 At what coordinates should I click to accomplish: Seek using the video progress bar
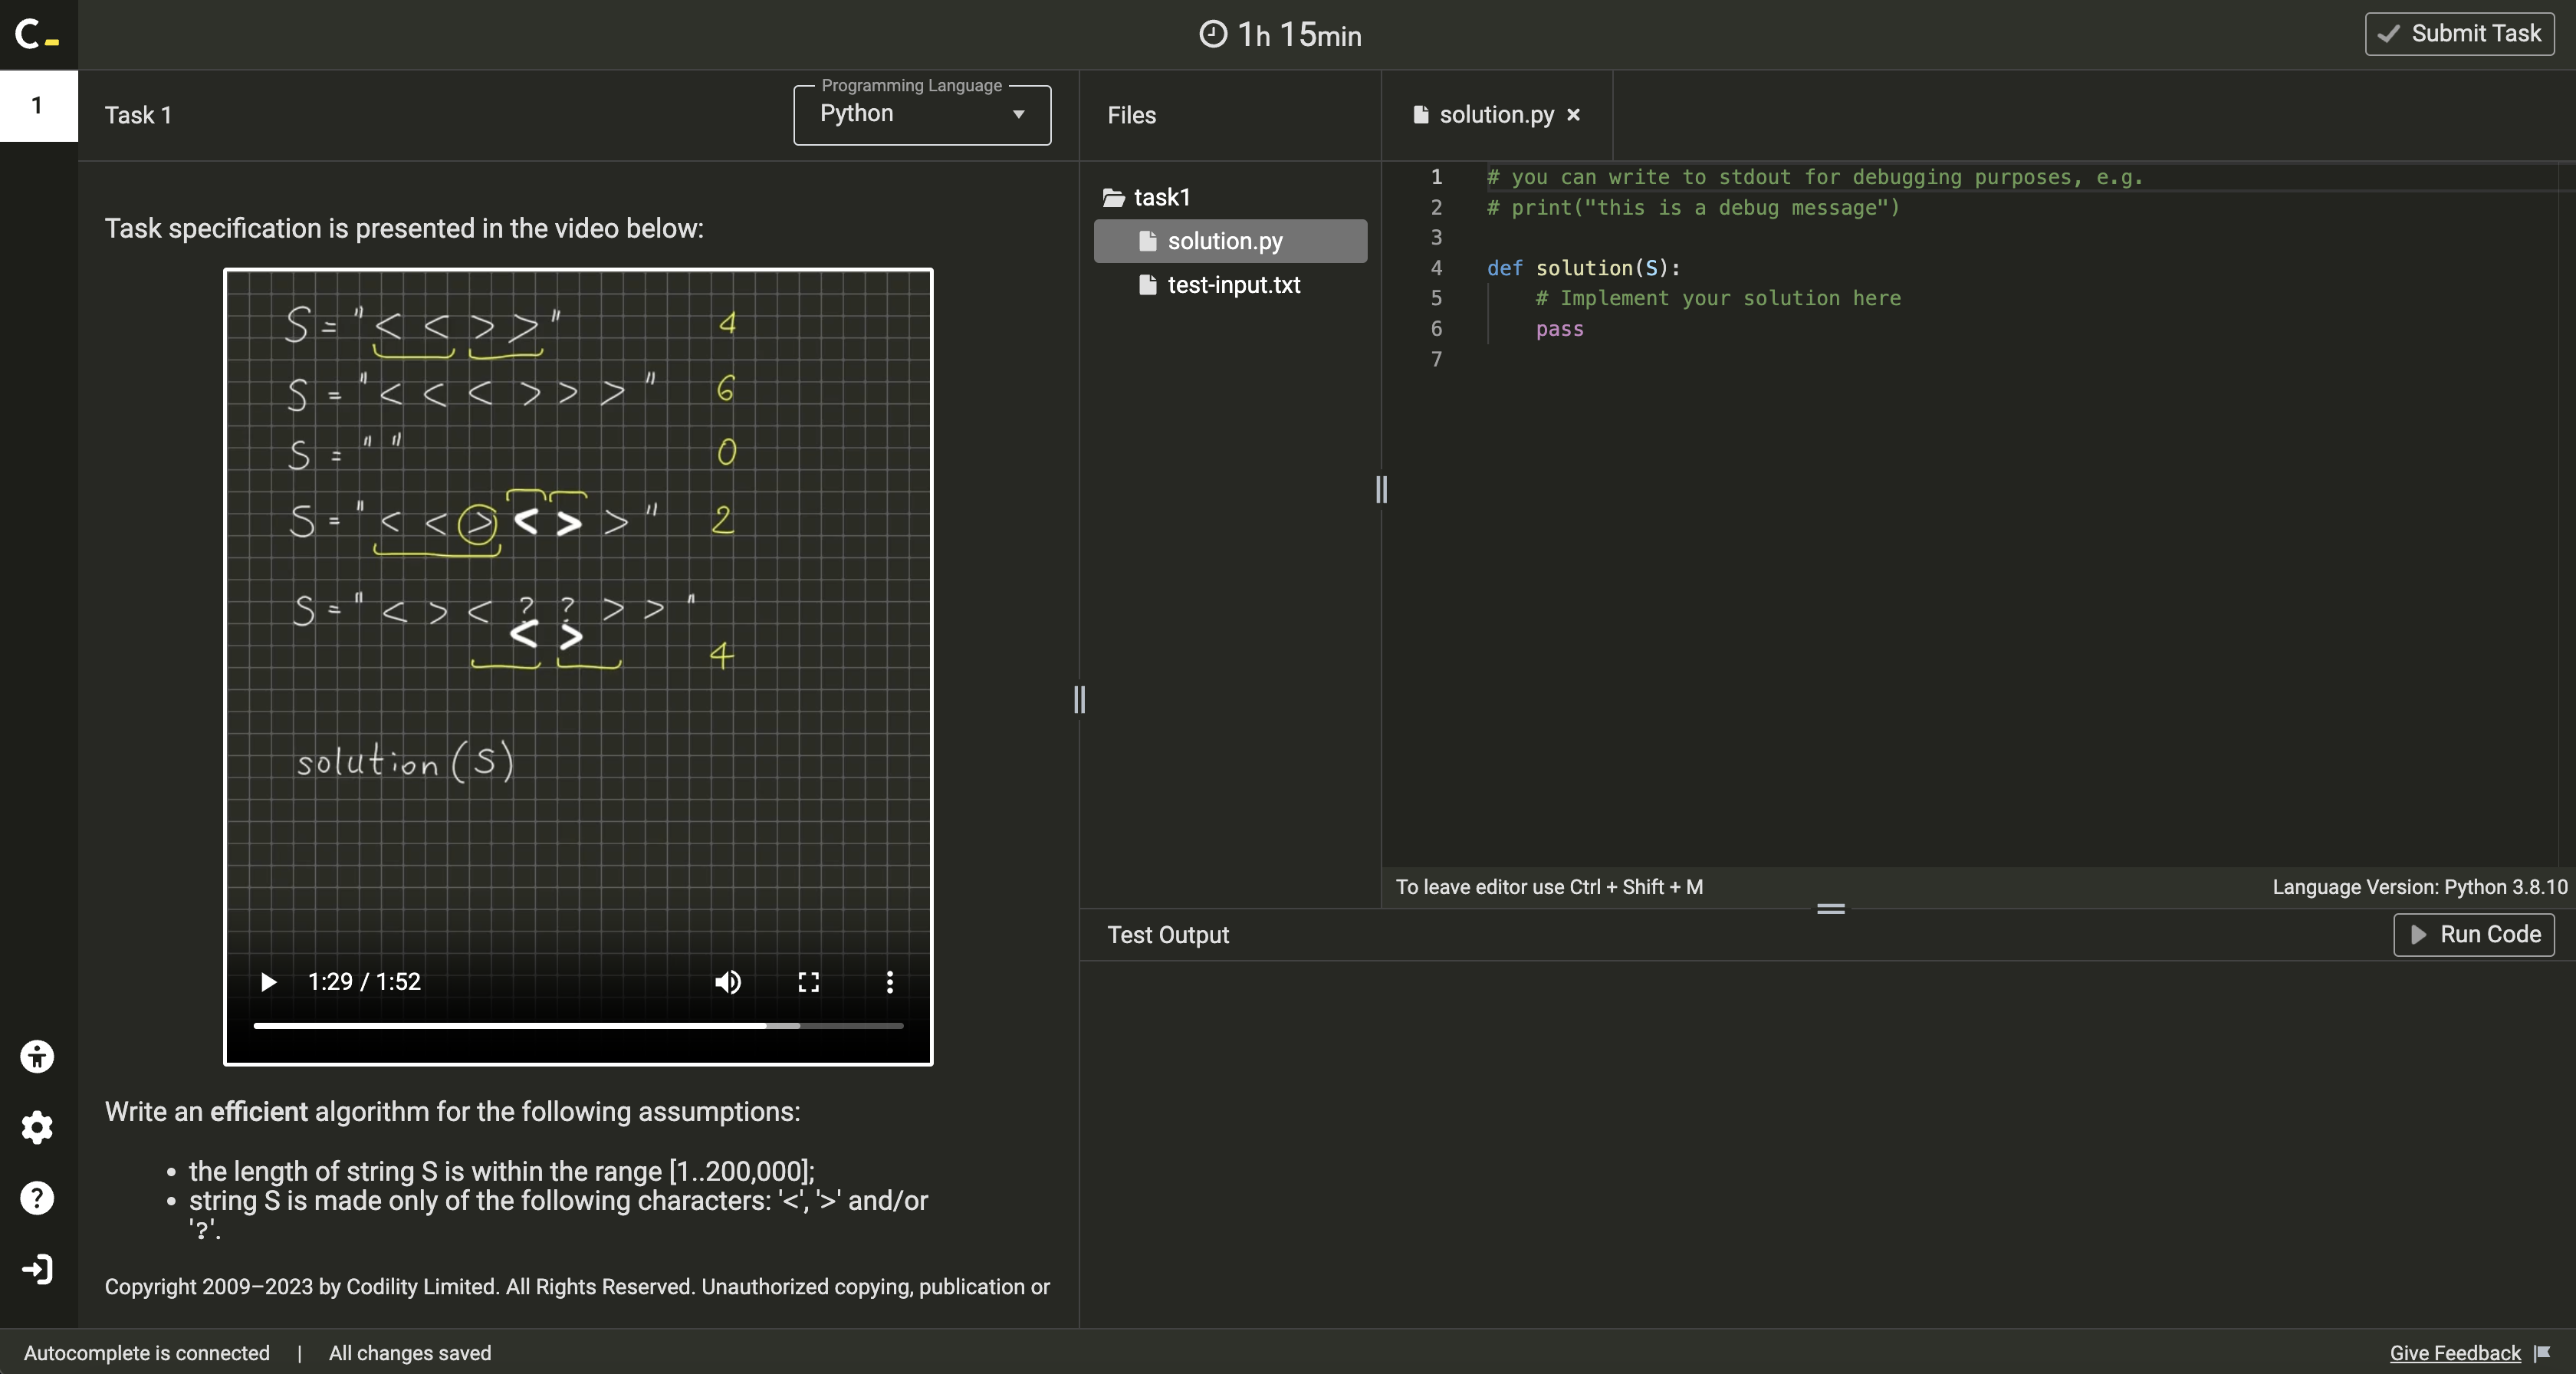pyautogui.click(x=578, y=1026)
